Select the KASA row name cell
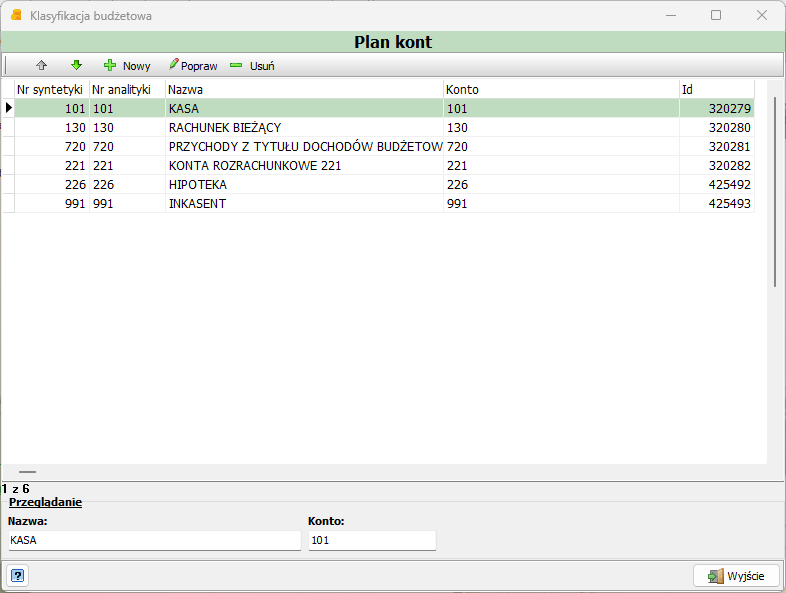The height and width of the screenshot is (593, 786). [304, 108]
